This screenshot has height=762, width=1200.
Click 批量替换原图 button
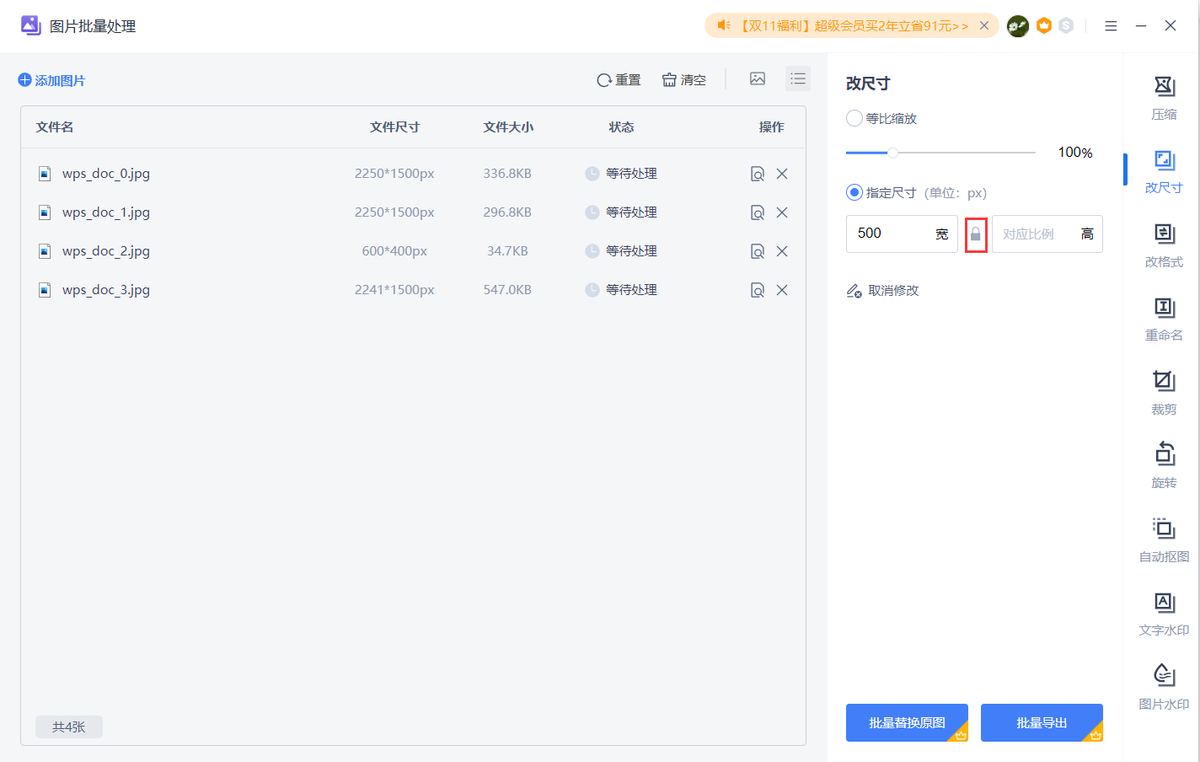pos(907,723)
